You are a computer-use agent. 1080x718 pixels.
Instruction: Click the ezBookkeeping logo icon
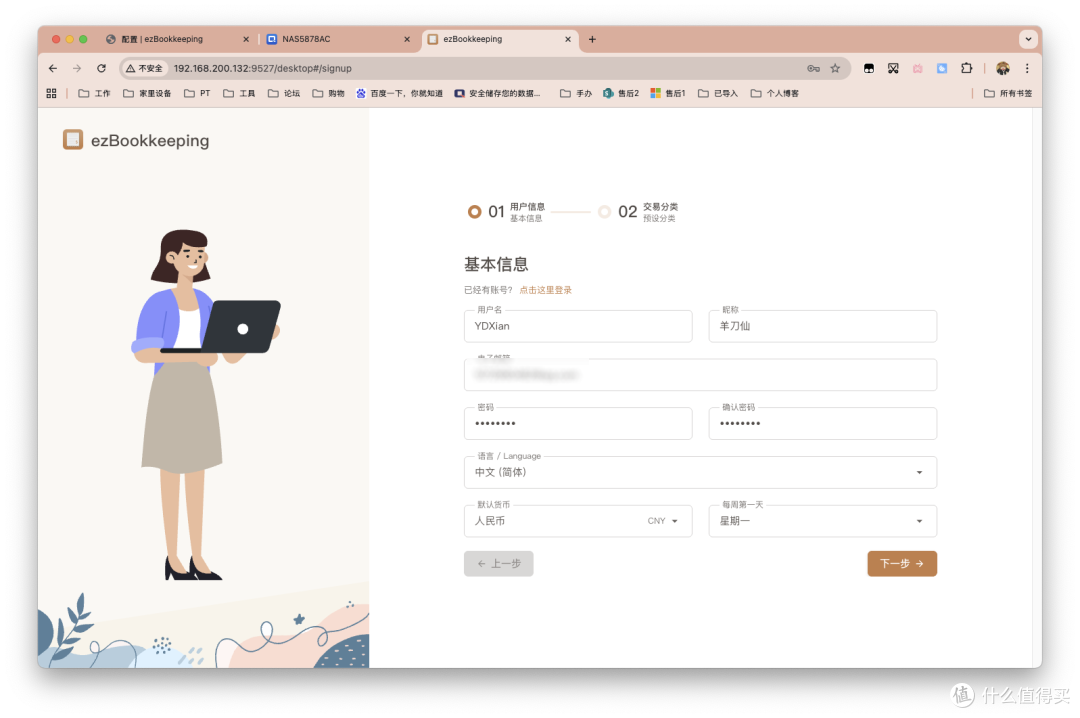(x=73, y=140)
